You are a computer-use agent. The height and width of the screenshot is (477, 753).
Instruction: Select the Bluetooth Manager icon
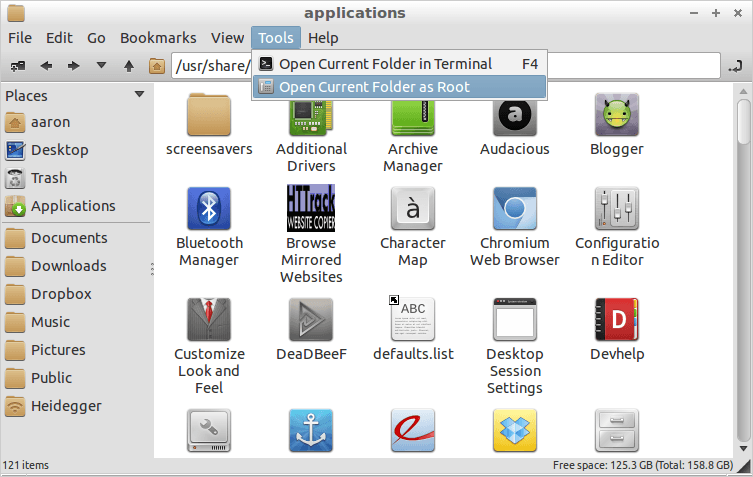(209, 208)
